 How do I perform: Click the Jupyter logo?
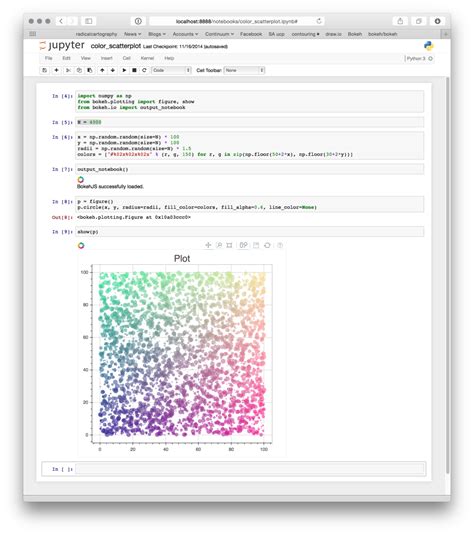click(x=62, y=45)
